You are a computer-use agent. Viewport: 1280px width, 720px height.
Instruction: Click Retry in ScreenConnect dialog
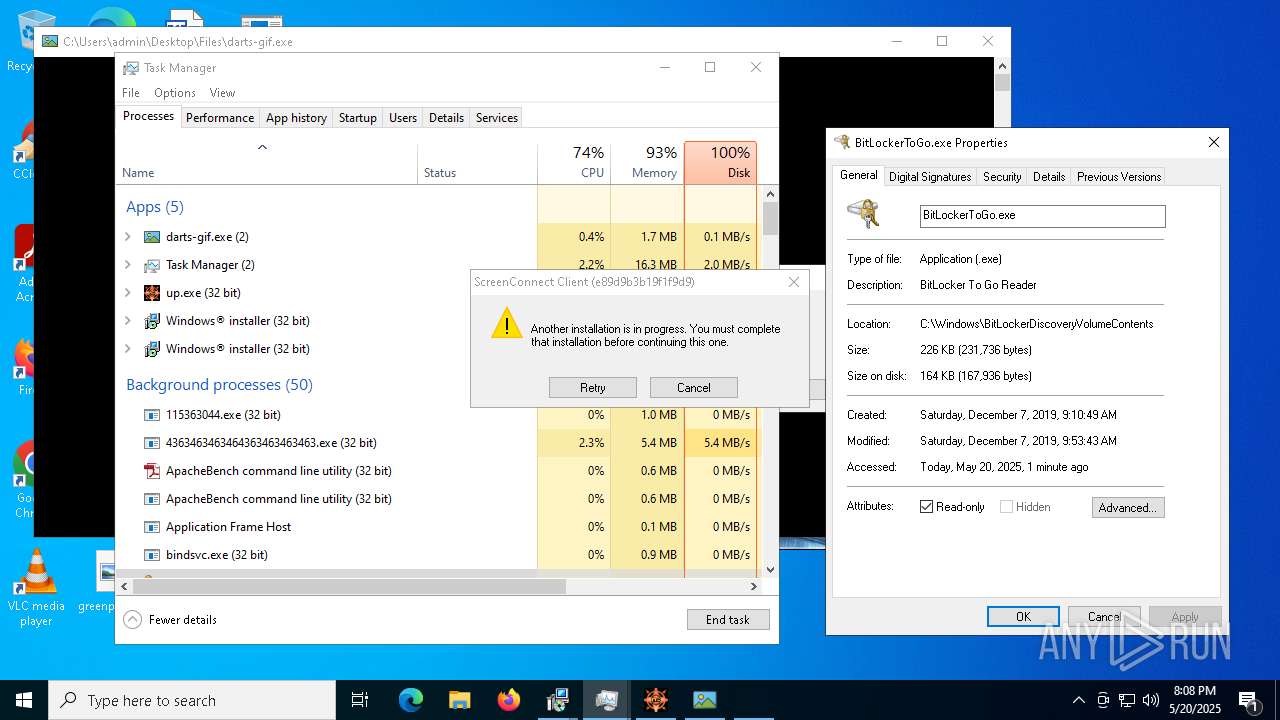click(x=593, y=387)
